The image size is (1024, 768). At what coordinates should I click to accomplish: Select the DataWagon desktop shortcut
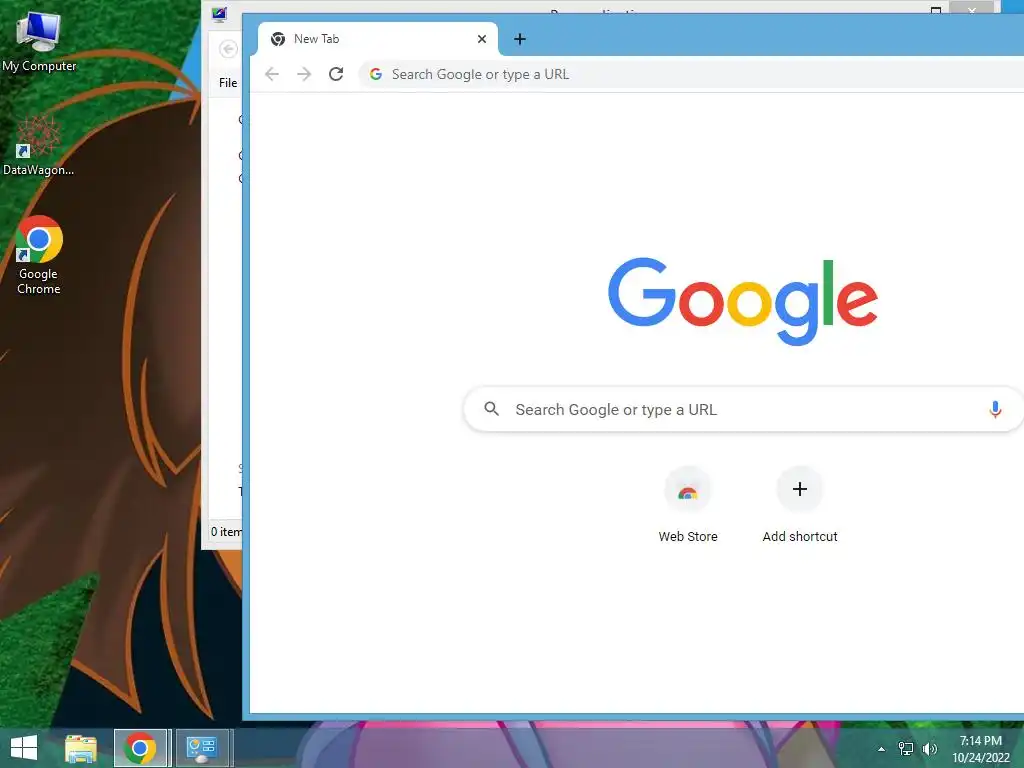pyautogui.click(x=39, y=145)
